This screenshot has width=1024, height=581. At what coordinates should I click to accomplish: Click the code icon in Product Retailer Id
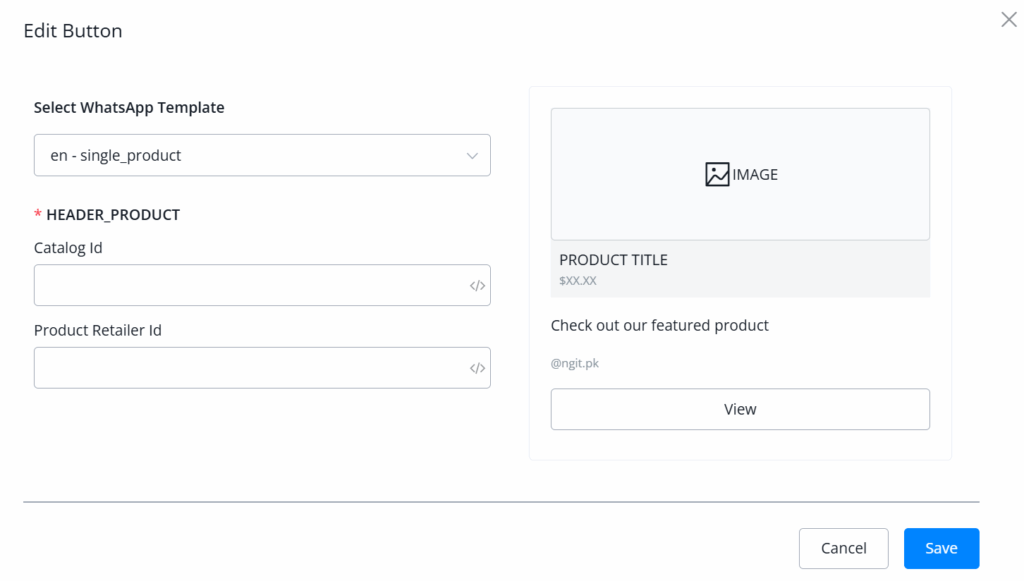coord(477,368)
